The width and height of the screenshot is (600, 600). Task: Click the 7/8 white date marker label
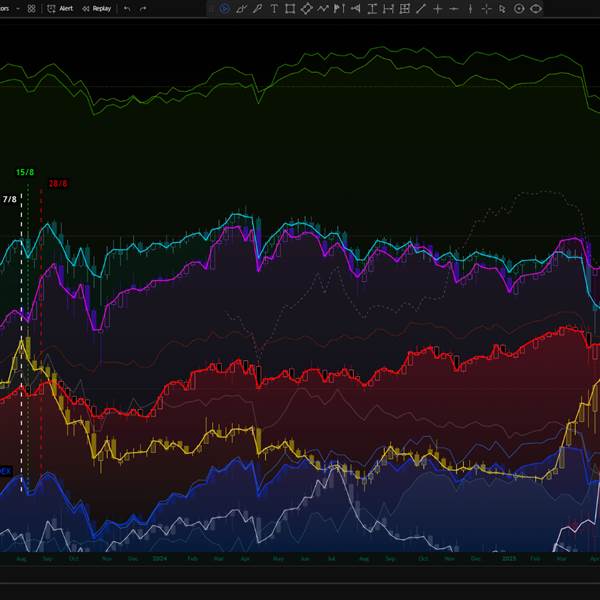point(10,199)
